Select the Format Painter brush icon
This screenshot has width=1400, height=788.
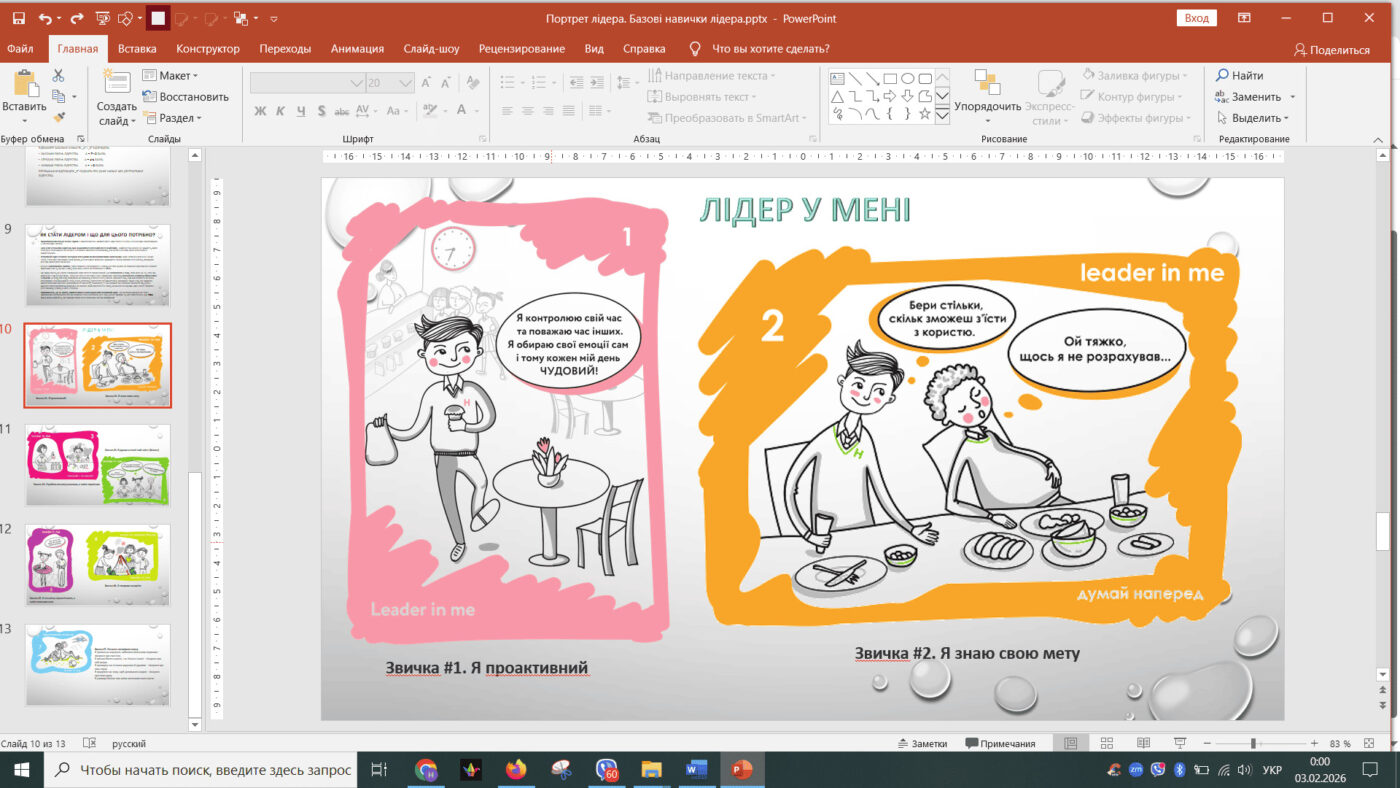58,117
